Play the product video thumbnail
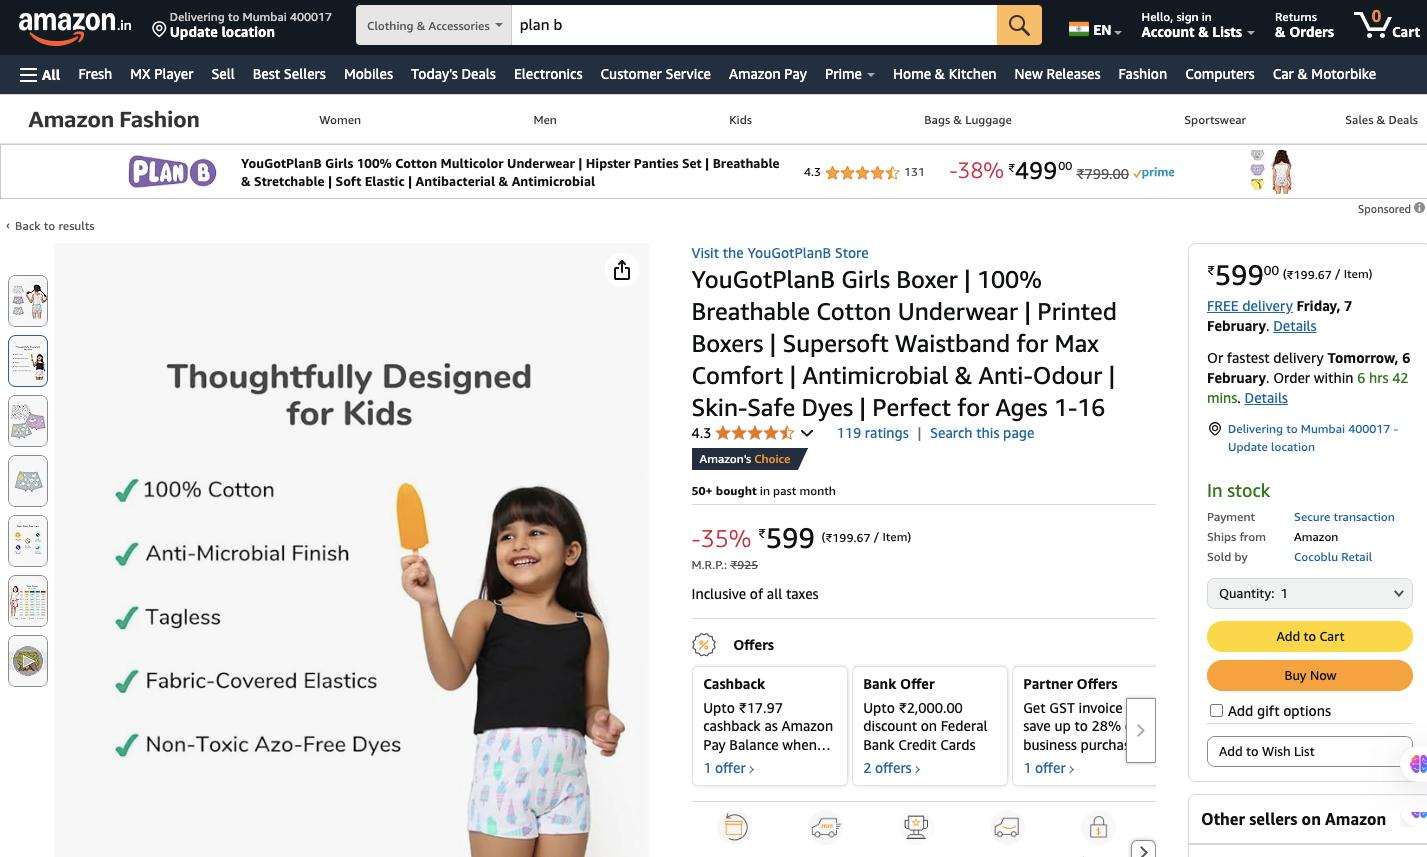Image resolution: width=1427 pixels, height=857 pixels. pos(28,661)
